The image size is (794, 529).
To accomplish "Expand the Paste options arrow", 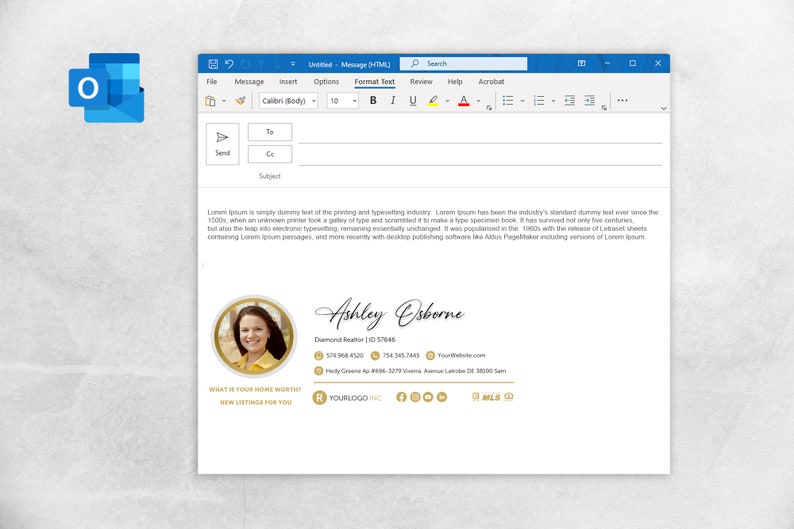I will tap(224, 101).
